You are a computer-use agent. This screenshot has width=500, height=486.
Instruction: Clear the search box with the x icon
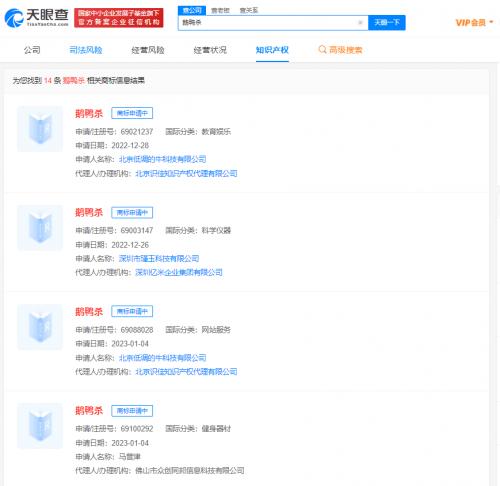pyautogui.click(x=360, y=23)
